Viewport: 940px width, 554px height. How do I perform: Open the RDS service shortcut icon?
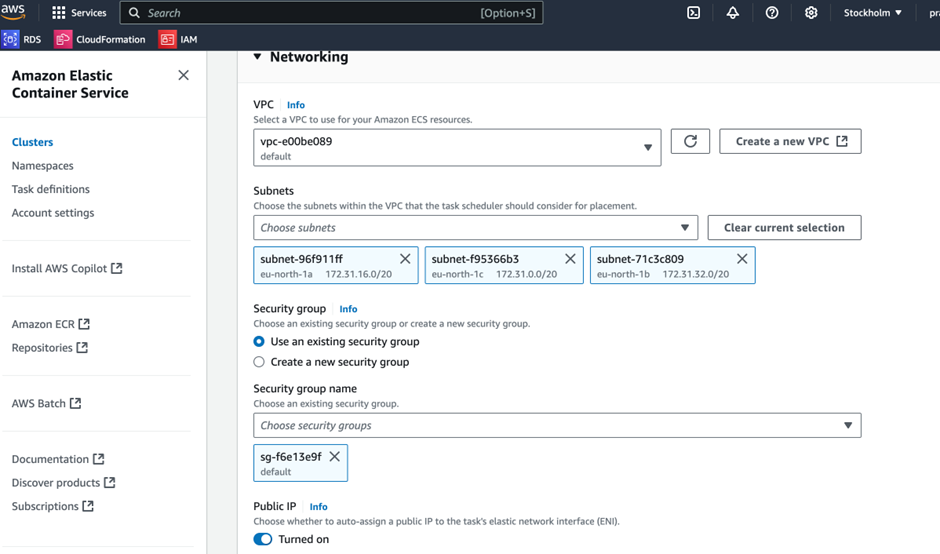10,39
